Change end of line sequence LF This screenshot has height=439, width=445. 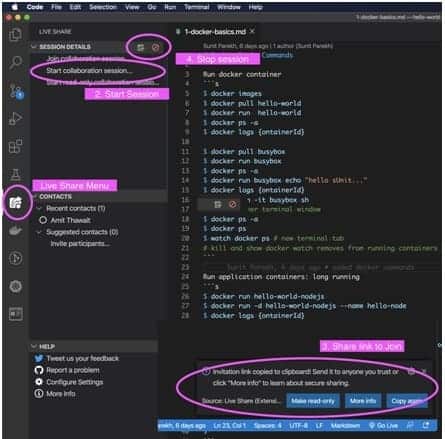click(x=319, y=426)
